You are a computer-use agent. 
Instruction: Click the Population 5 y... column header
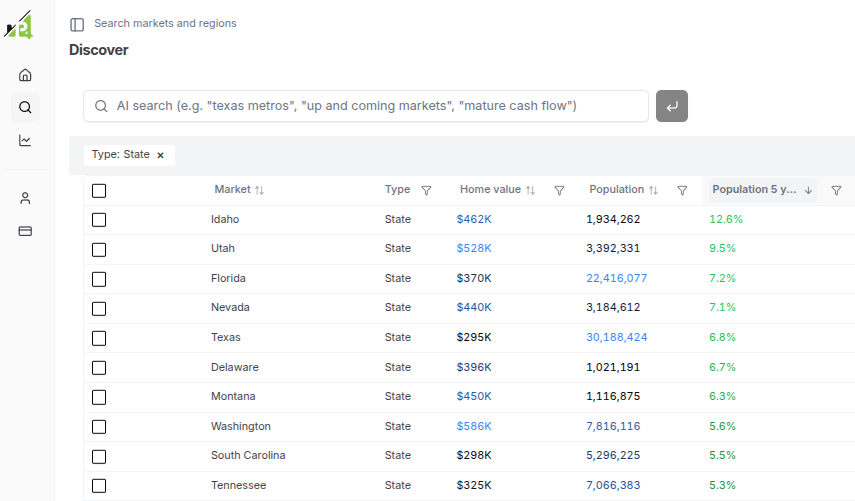tap(763, 190)
